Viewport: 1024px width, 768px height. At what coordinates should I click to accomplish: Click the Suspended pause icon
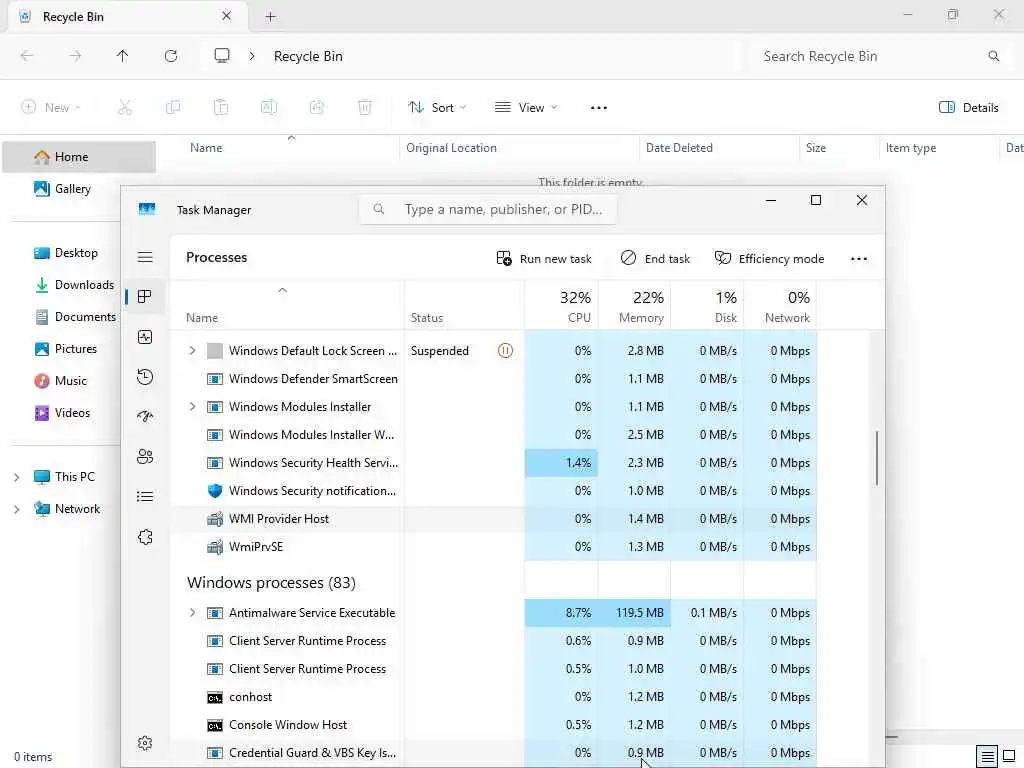pos(505,351)
